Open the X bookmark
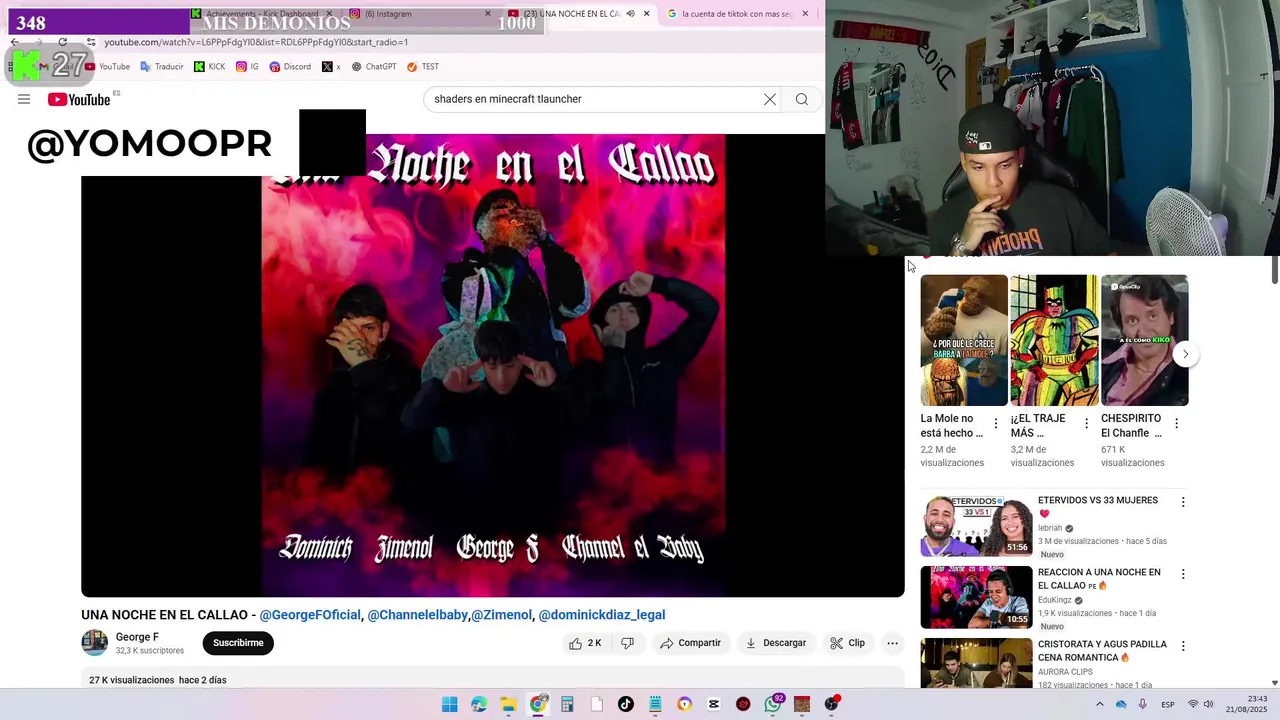This screenshot has height=720, width=1280. (331, 67)
